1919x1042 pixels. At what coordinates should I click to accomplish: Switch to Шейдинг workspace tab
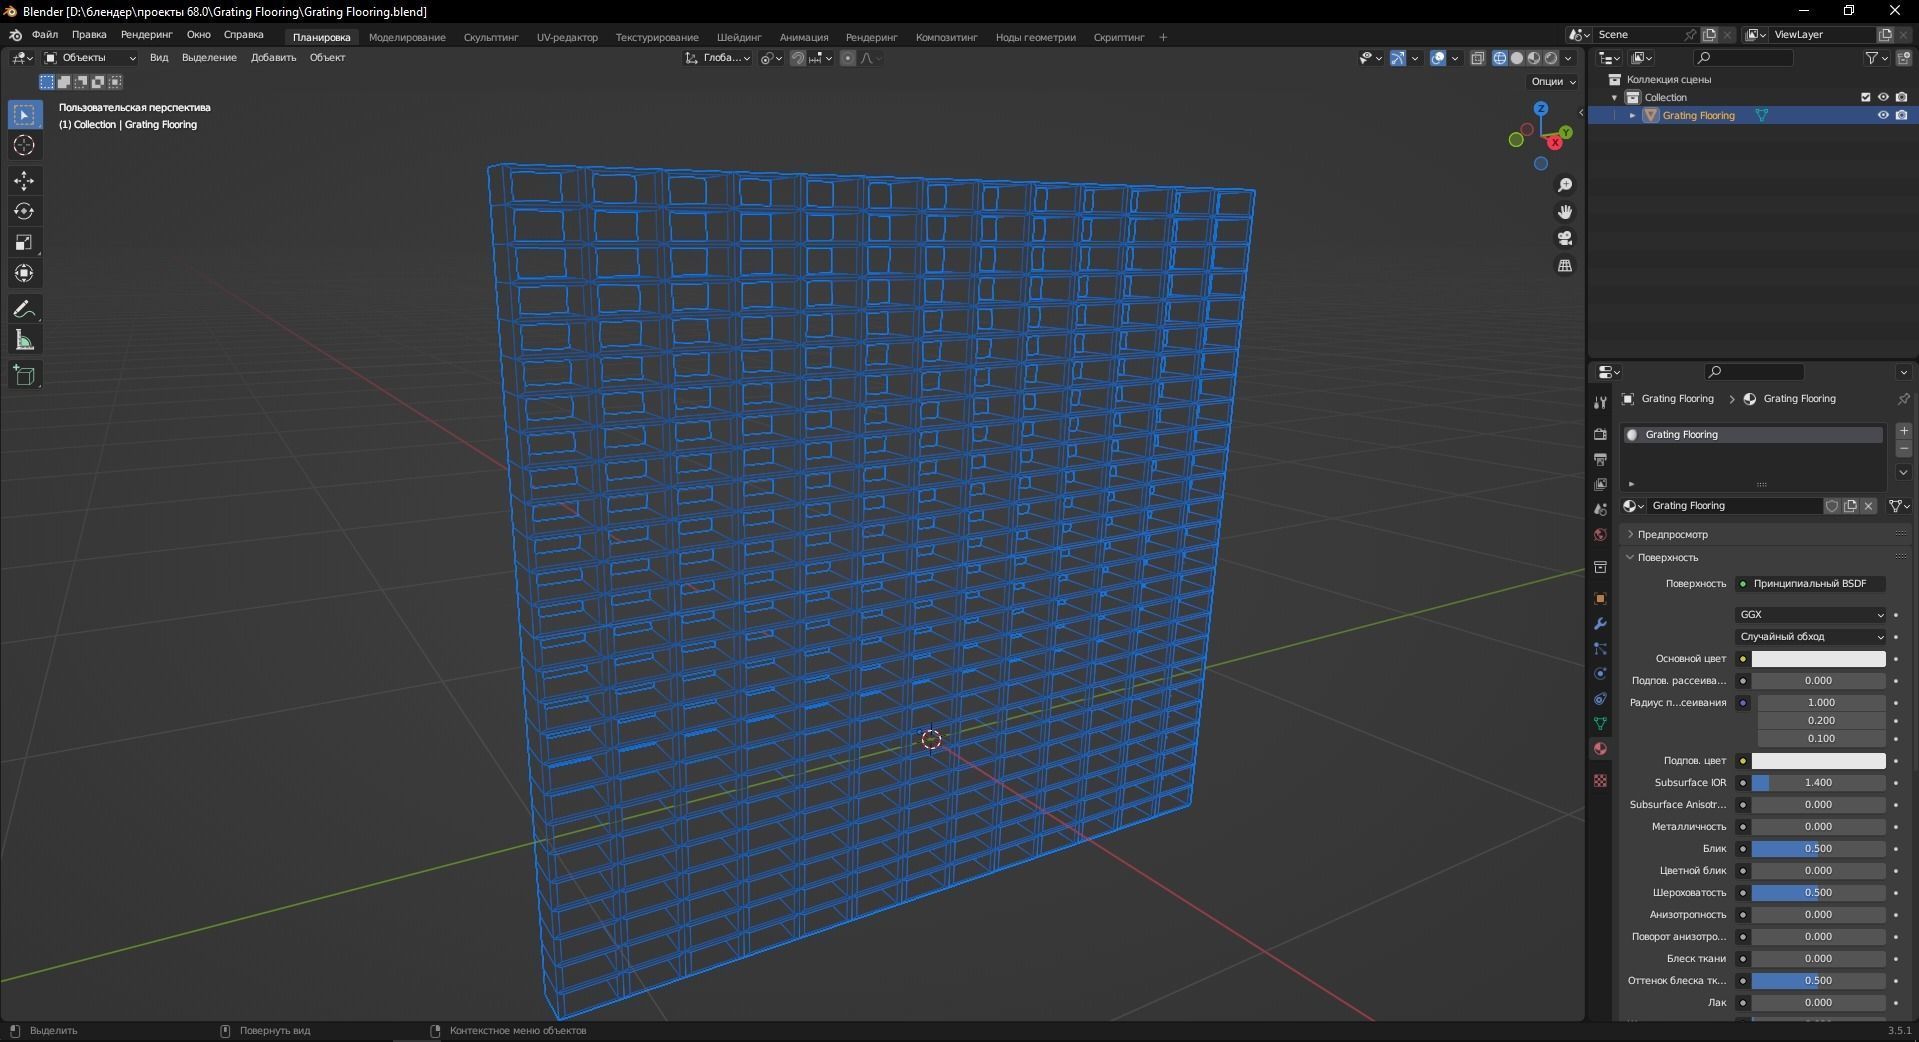click(739, 38)
